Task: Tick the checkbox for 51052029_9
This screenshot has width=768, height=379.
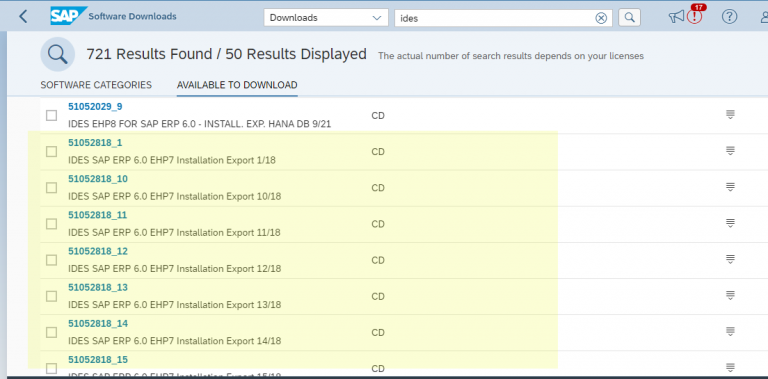Action: click(51, 116)
